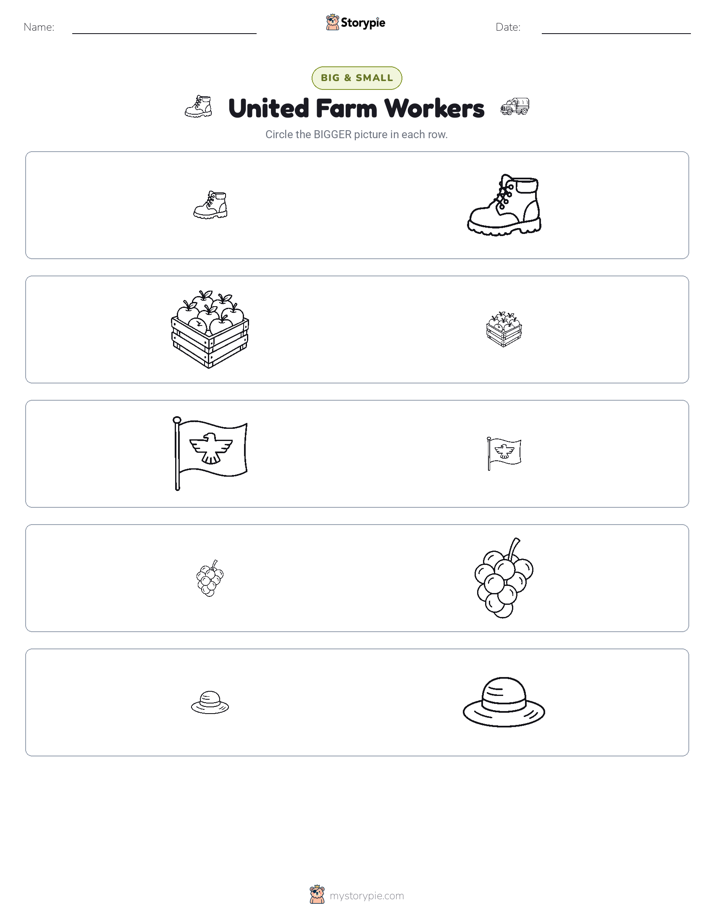Select the large apple crate picture
Image resolution: width=714 pixels, height=924 pixels.
[x=210, y=329]
